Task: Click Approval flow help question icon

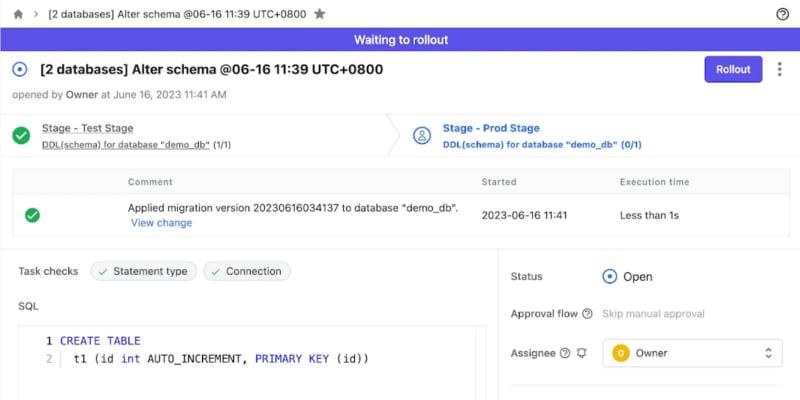Action: tap(587, 314)
